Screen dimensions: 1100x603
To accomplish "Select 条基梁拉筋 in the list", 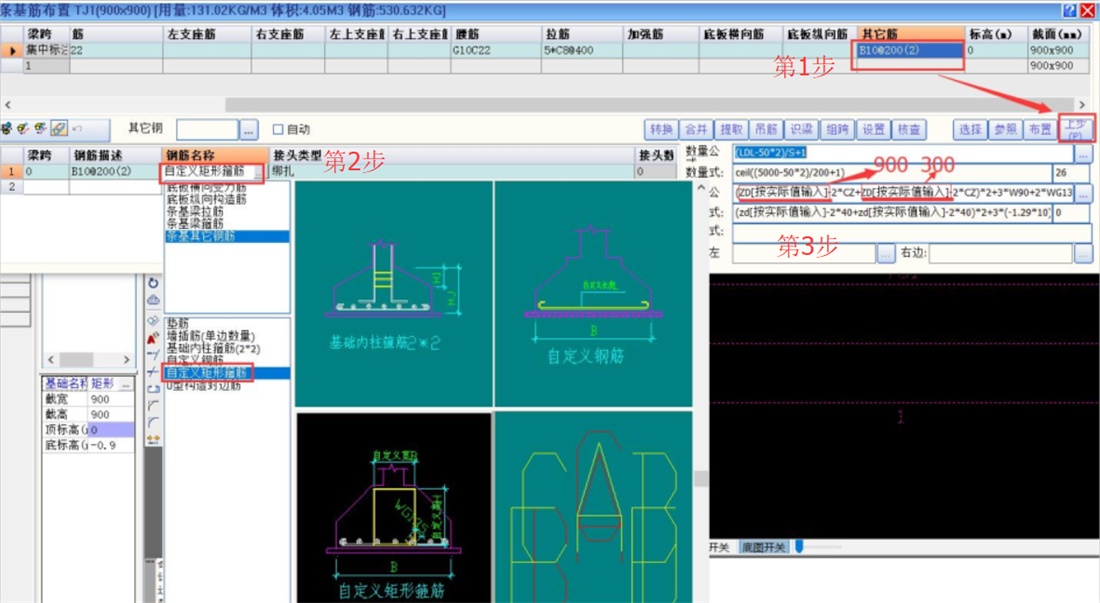I will pyautogui.click(x=195, y=211).
